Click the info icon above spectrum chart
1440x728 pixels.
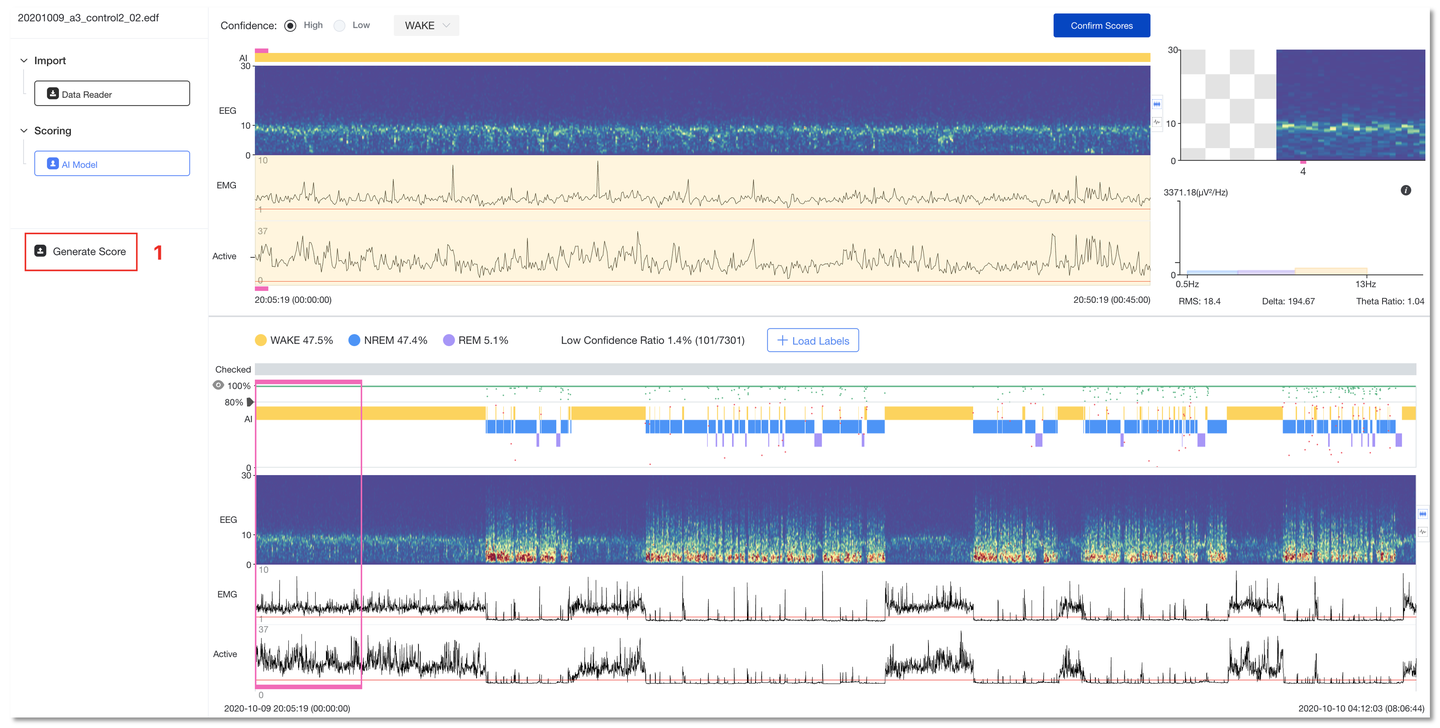(x=1405, y=191)
